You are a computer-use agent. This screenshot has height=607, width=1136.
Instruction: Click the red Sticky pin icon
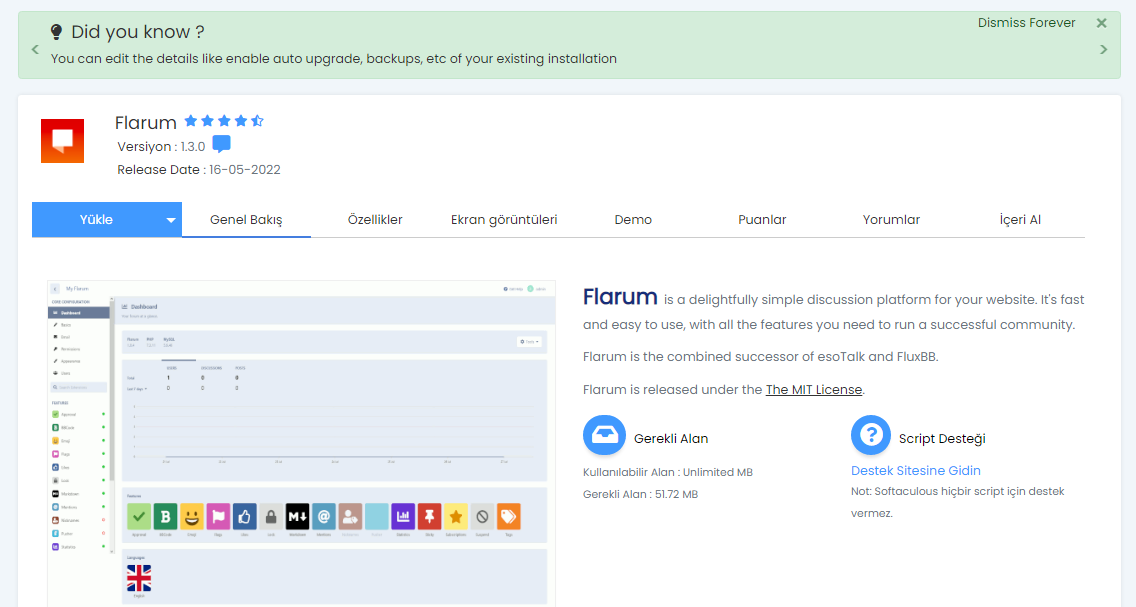[430, 516]
